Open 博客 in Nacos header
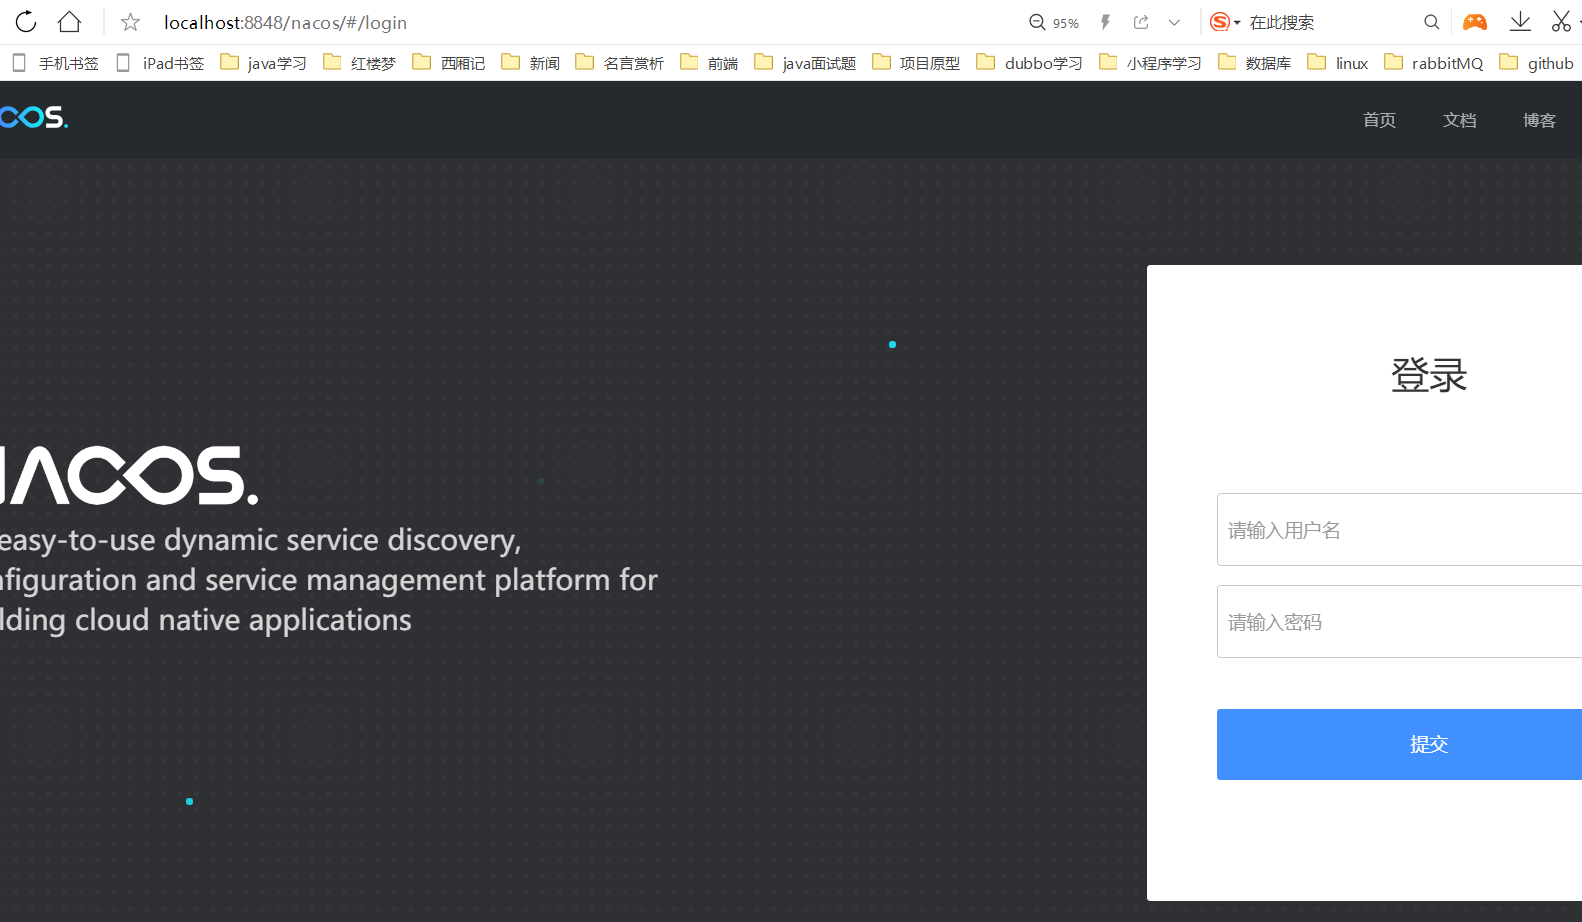Viewport: 1582px width, 922px height. pos(1539,120)
